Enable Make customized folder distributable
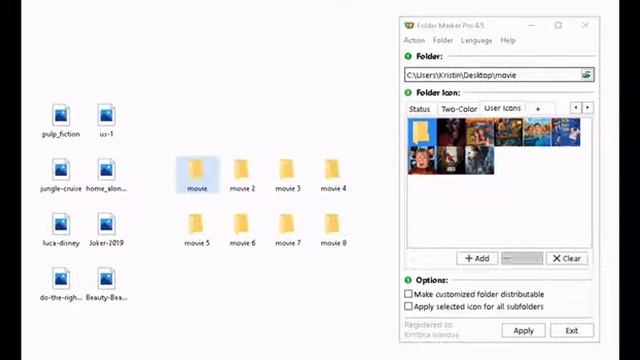 point(408,294)
